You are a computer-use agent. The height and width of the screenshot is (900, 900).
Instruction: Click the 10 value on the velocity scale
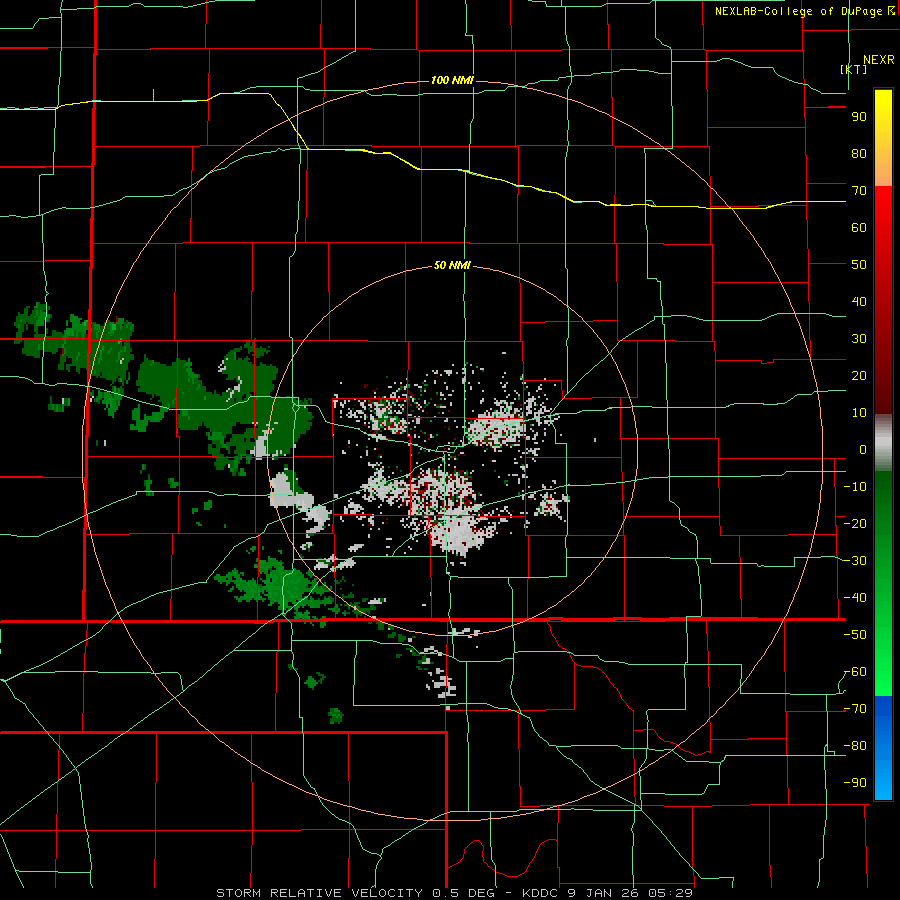pos(859,413)
